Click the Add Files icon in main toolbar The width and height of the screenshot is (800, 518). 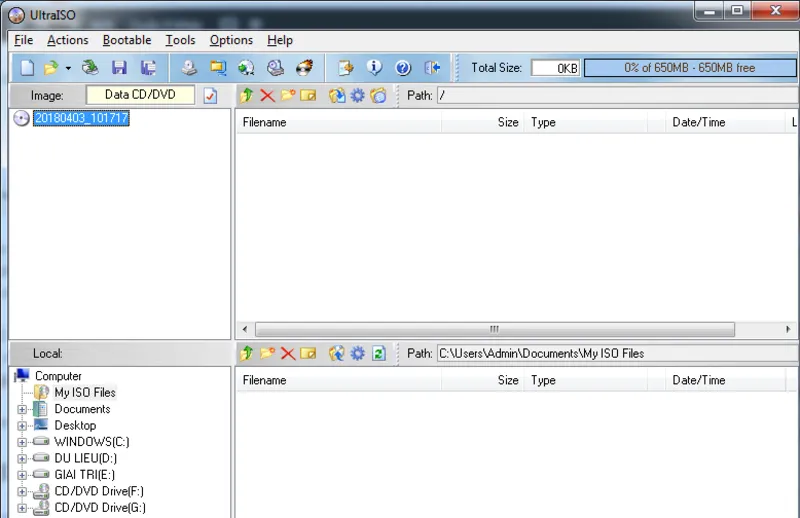[345, 68]
